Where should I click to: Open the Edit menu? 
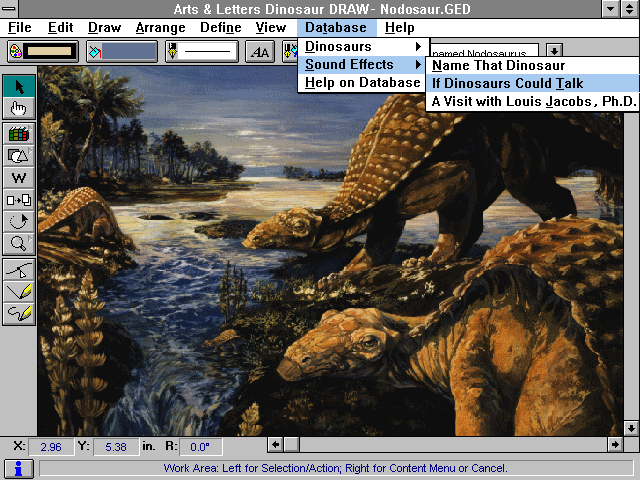point(60,28)
